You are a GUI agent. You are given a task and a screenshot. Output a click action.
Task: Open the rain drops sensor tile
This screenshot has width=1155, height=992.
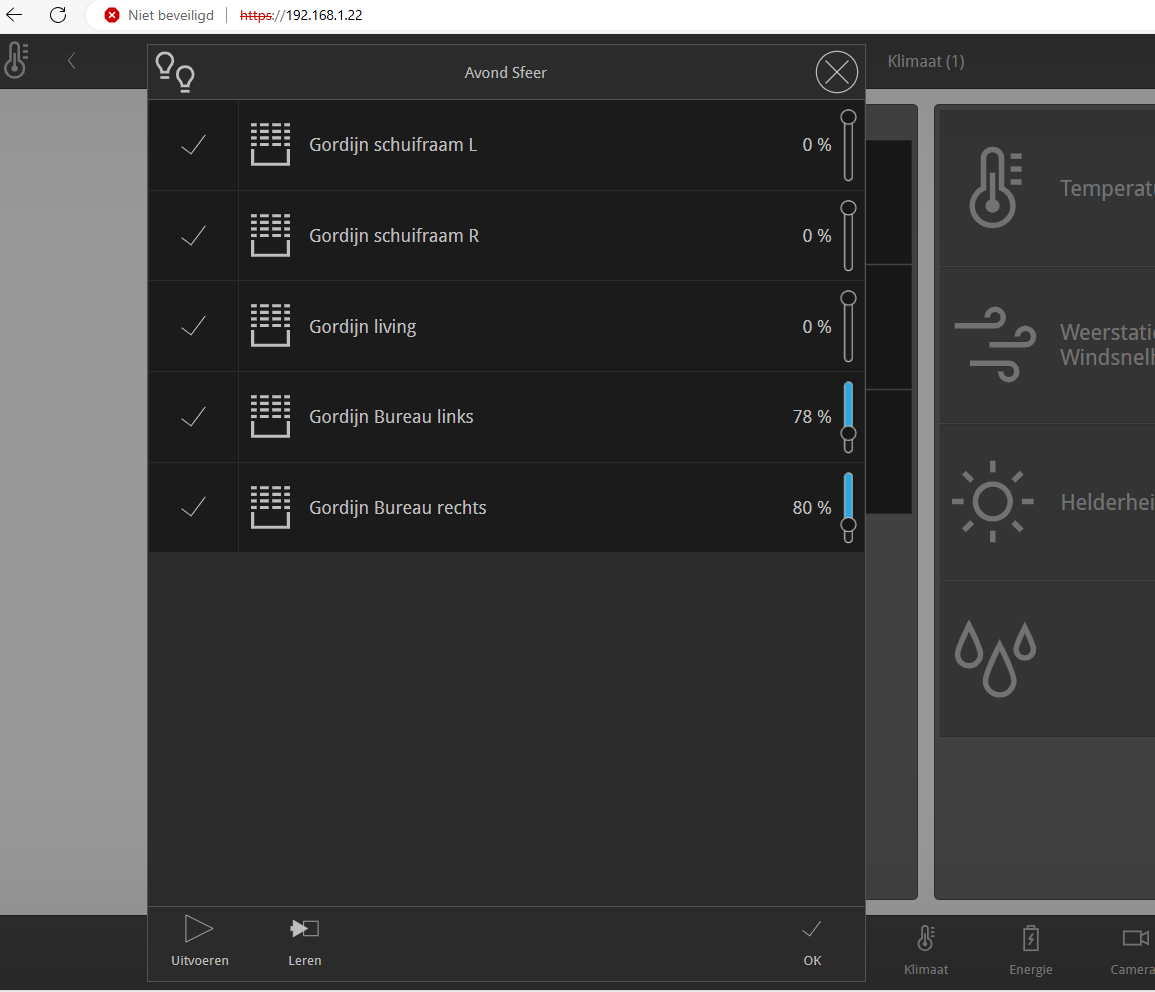(x=1045, y=659)
